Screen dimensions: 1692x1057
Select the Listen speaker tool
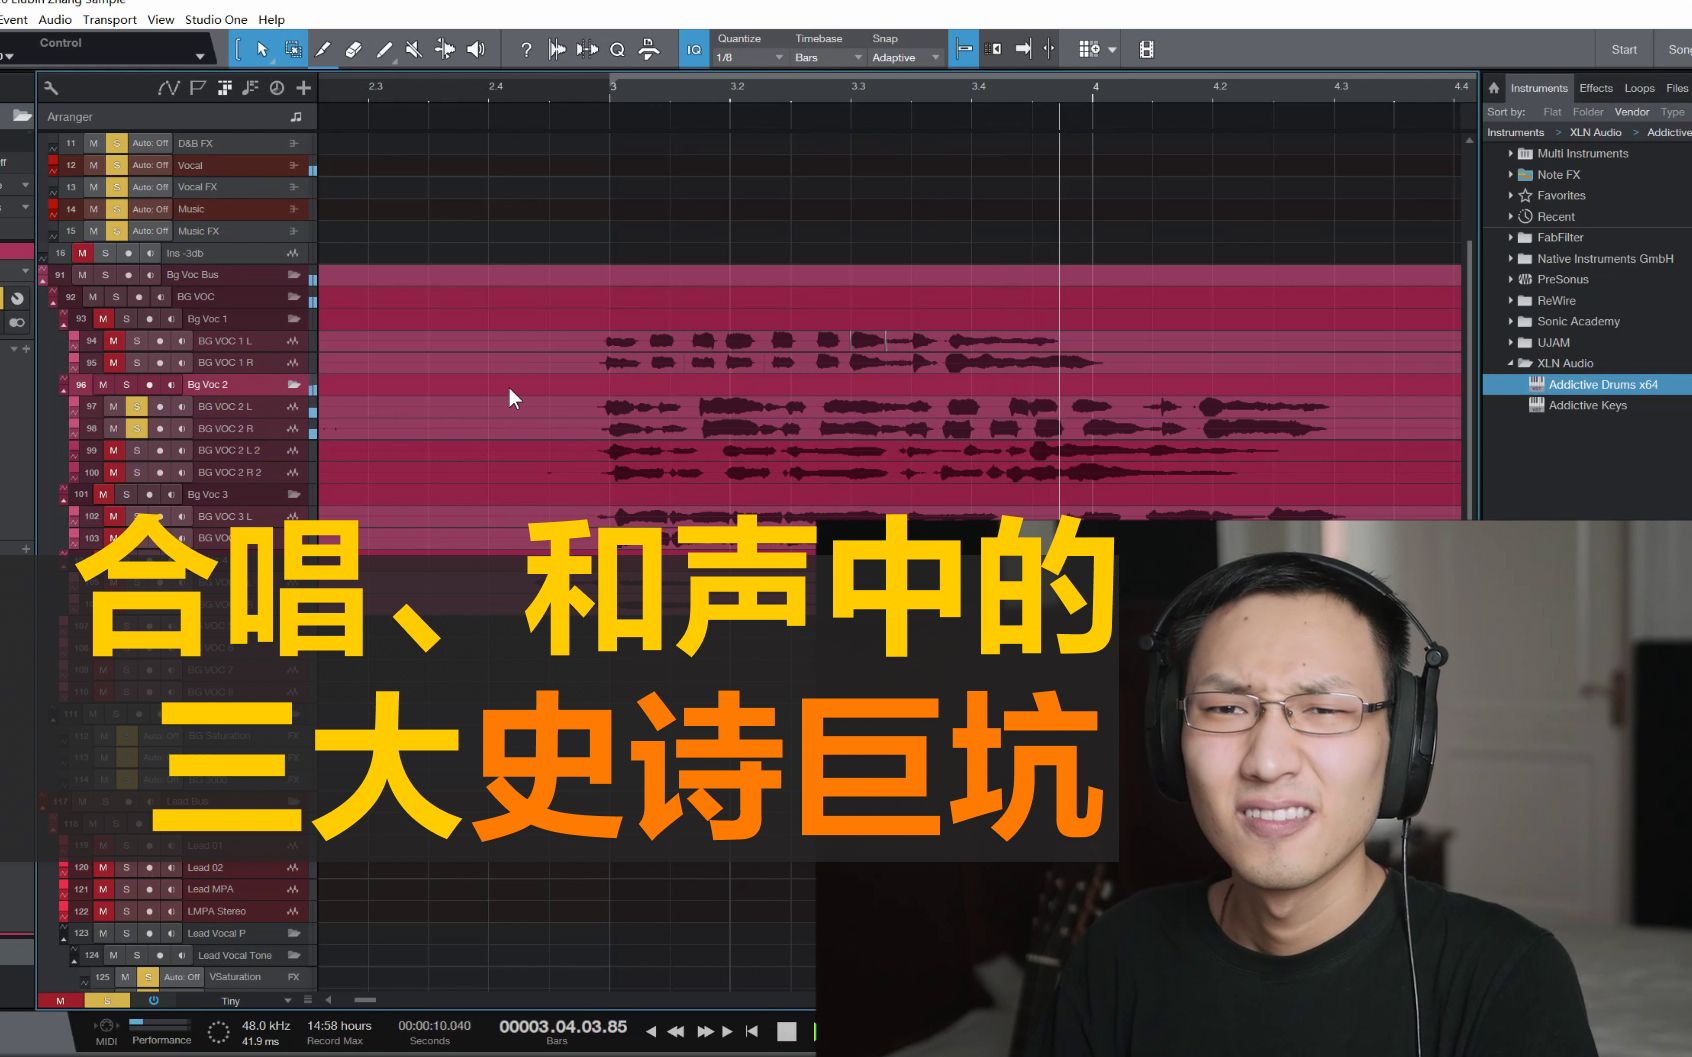coord(476,49)
